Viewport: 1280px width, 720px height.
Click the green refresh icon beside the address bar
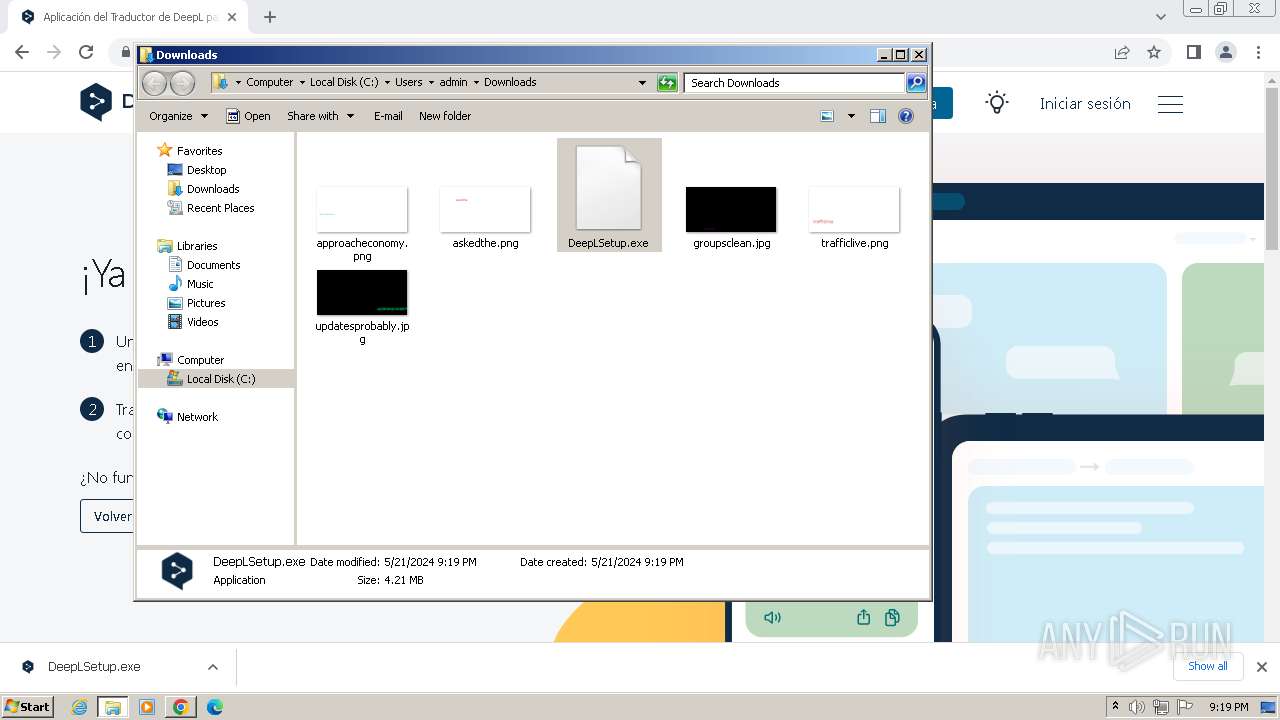(667, 83)
